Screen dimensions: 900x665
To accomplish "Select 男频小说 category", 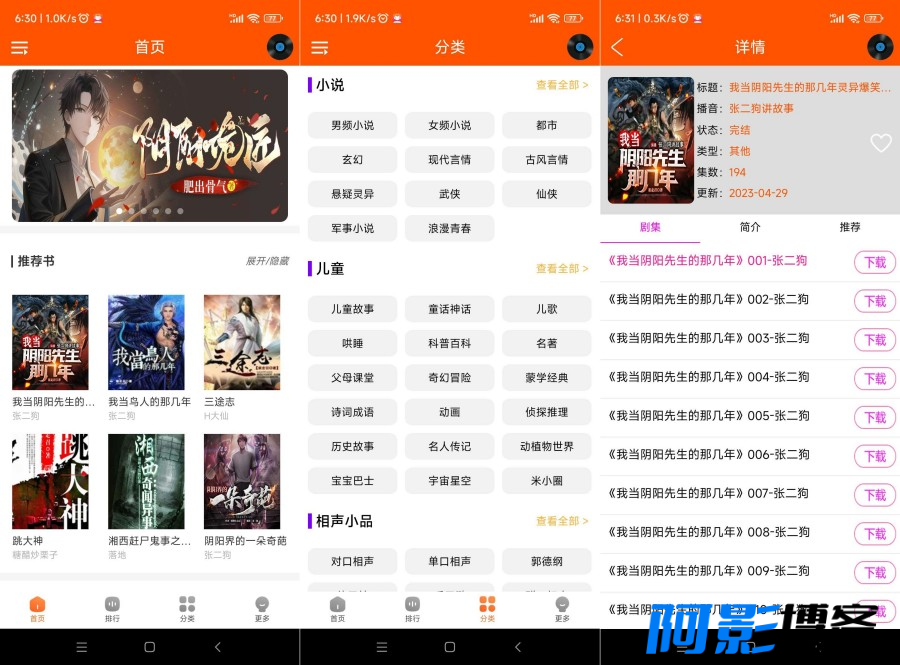I will pyautogui.click(x=352, y=125).
